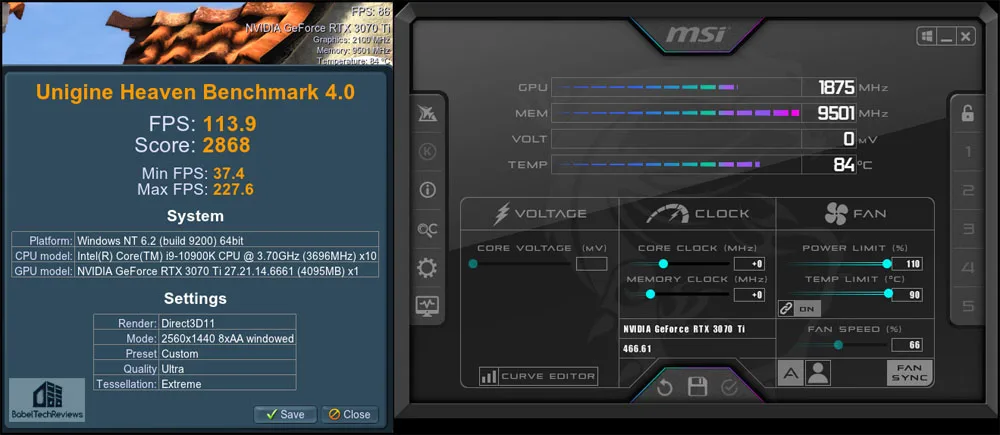Toggle the profile lock padlock icon
This screenshot has width=1000, height=435.
tap(968, 114)
